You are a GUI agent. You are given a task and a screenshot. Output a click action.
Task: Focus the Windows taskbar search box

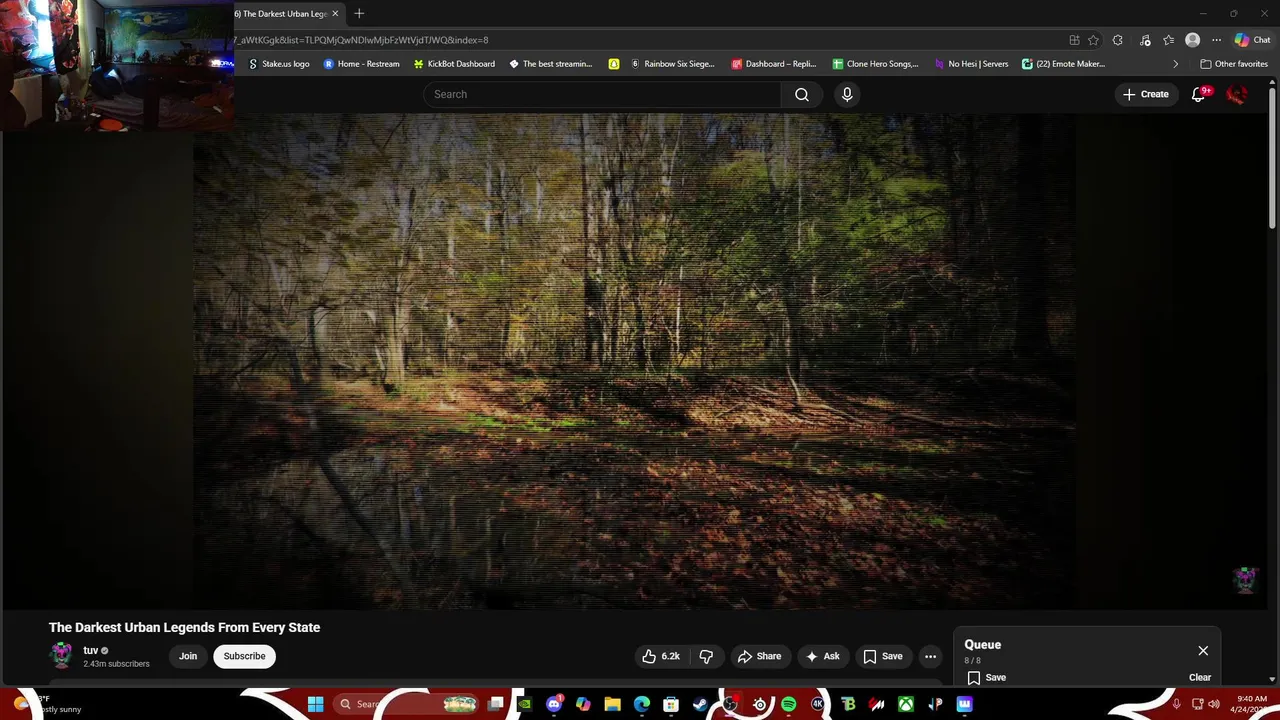click(405, 704)
